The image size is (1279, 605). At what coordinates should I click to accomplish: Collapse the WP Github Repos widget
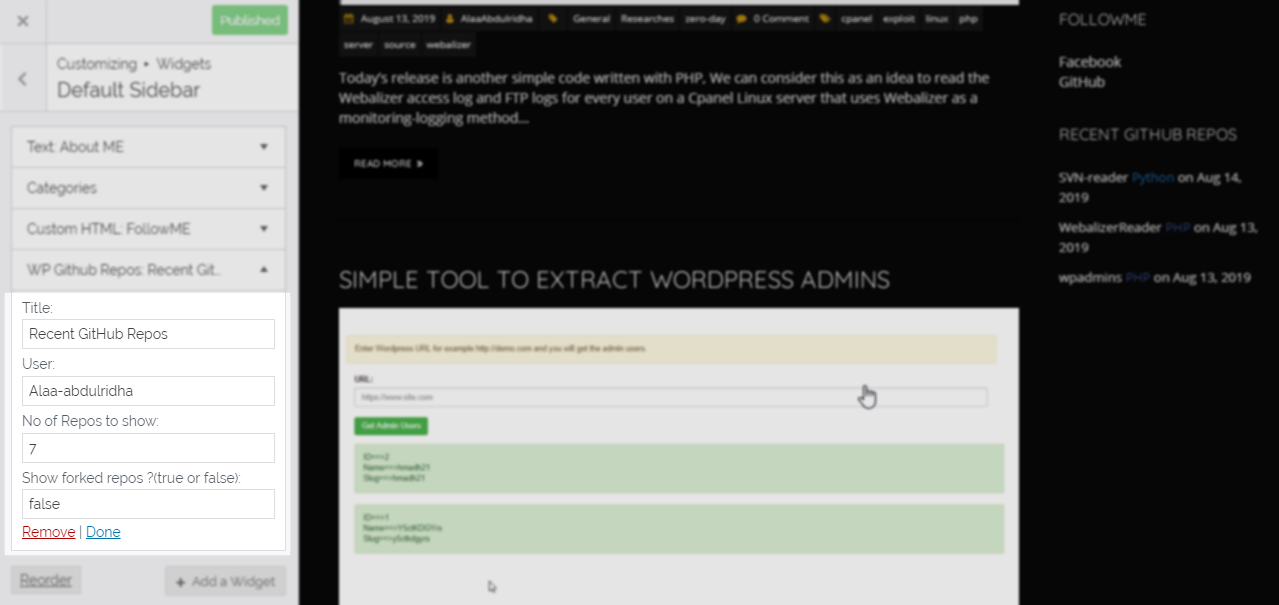point(148,270)
